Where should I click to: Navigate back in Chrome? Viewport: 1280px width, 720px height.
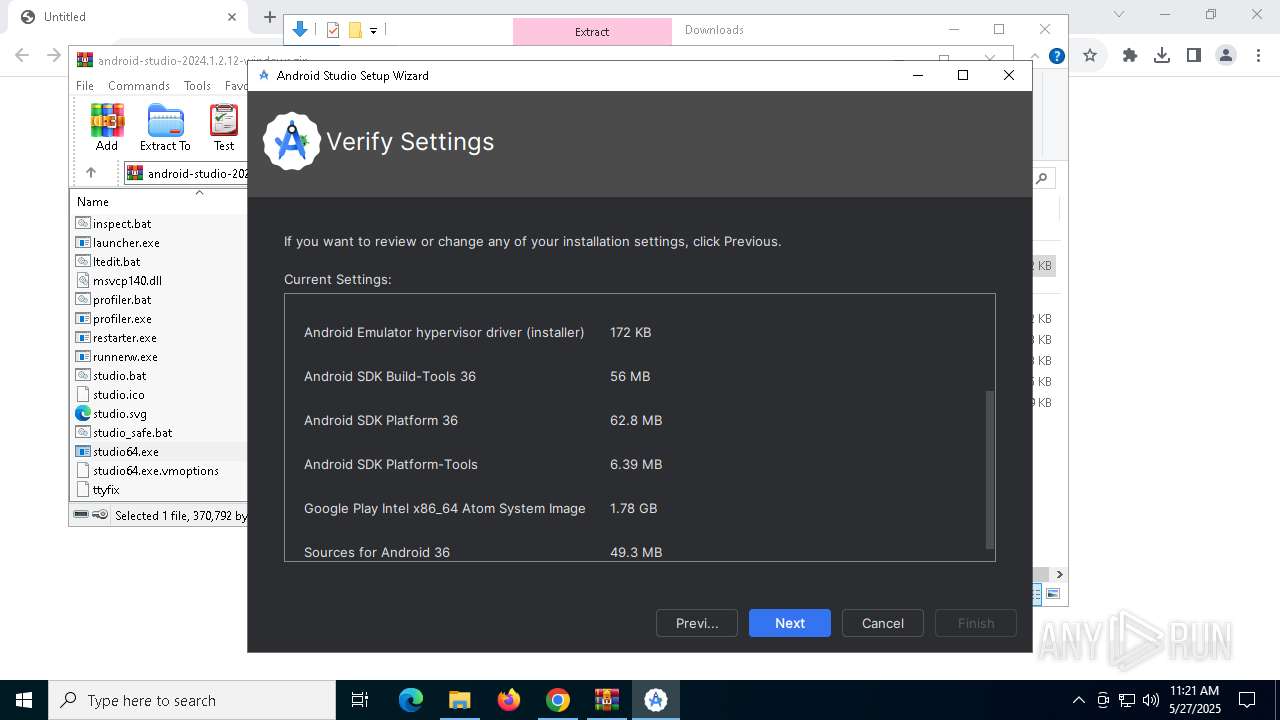pyautogui.click(x=22, y=56)
